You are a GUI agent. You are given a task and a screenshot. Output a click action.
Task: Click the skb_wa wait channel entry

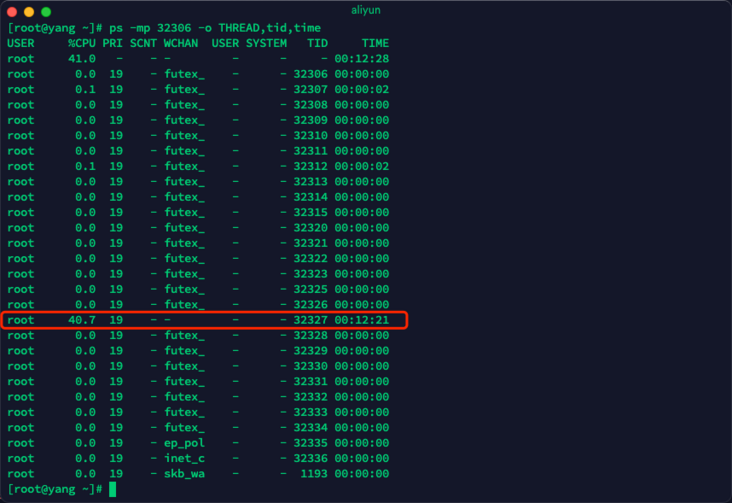(185, 473)
